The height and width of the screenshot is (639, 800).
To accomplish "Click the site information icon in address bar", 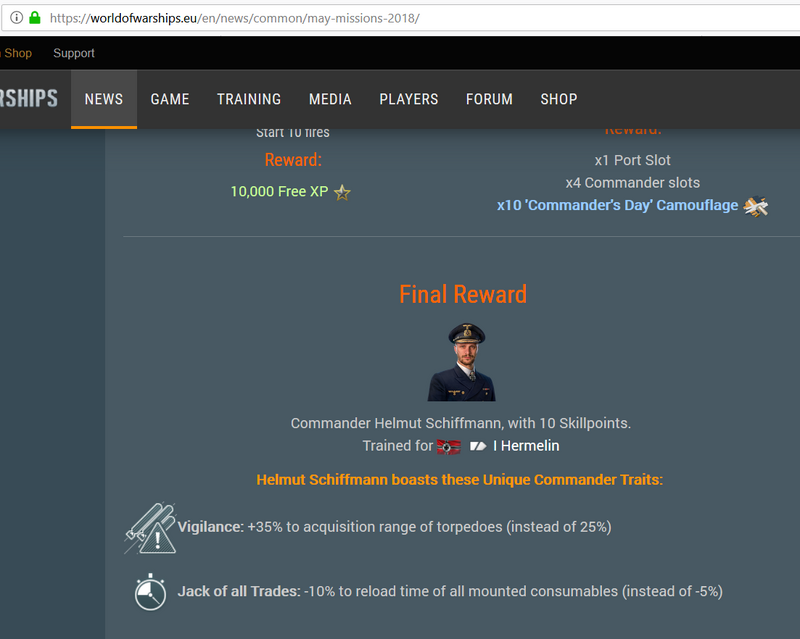I will click(16, 18).
